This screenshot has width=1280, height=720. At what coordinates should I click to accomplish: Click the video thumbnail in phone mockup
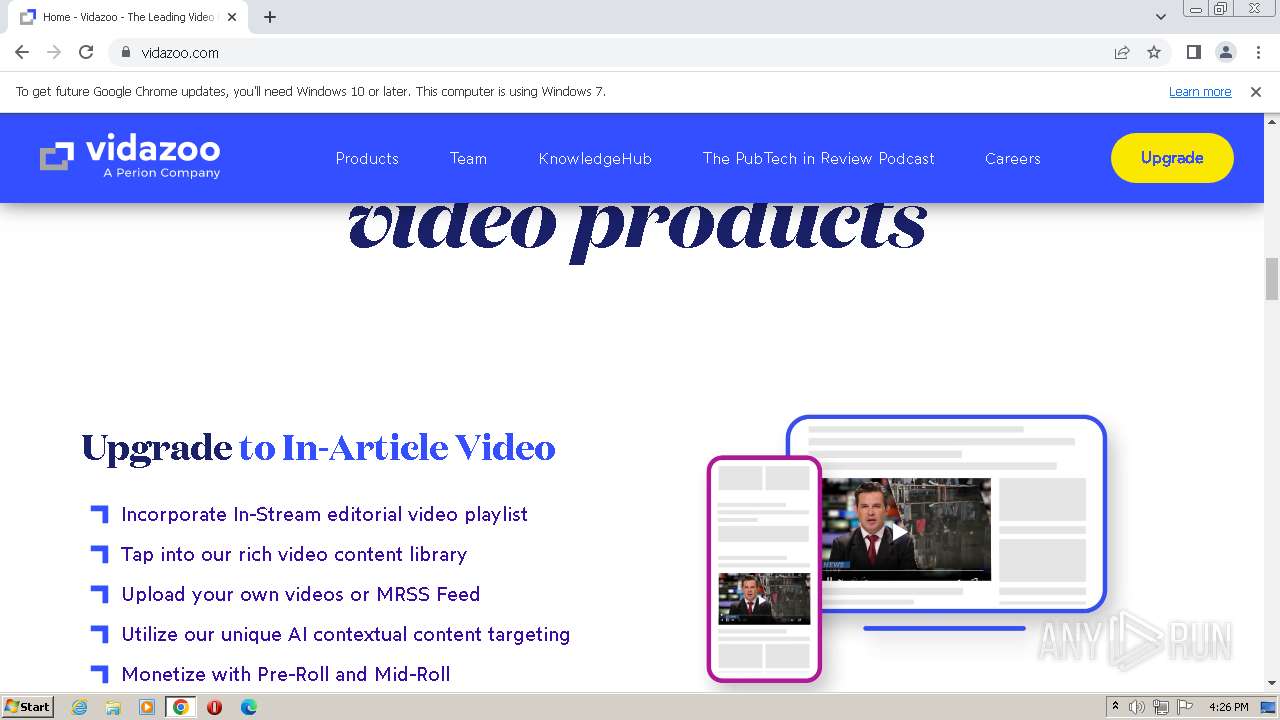pyautogui.click(x=764, y=599)
